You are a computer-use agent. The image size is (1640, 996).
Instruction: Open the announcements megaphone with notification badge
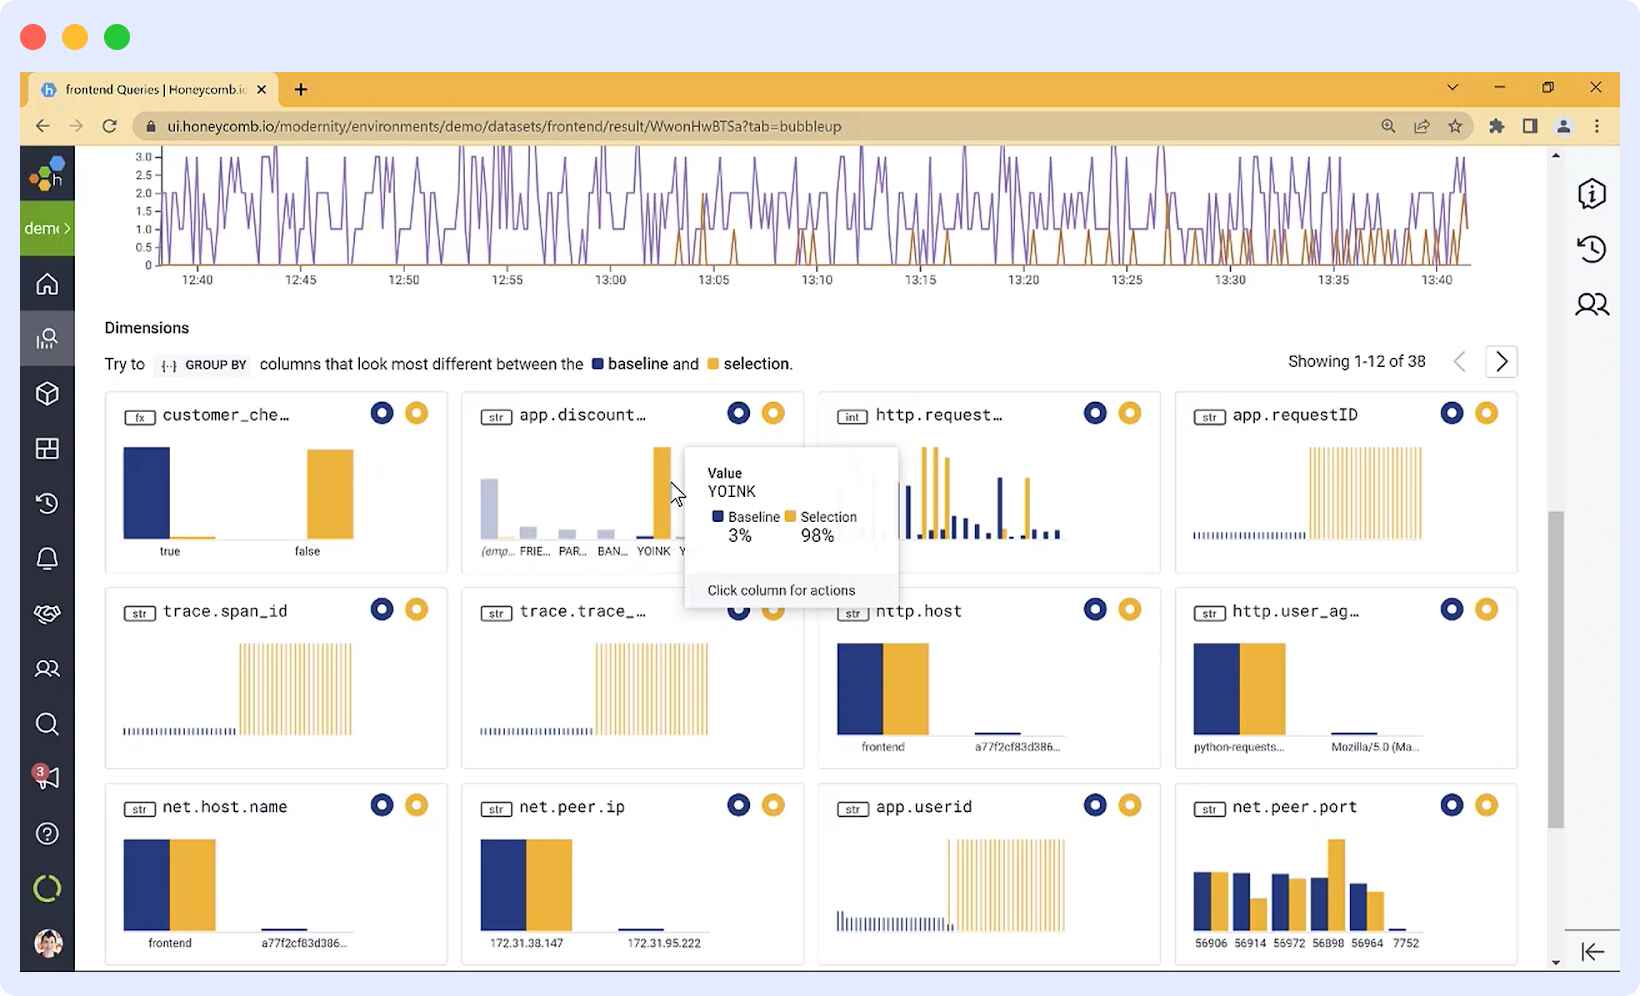pyautogui.click(x=46, y=778)
